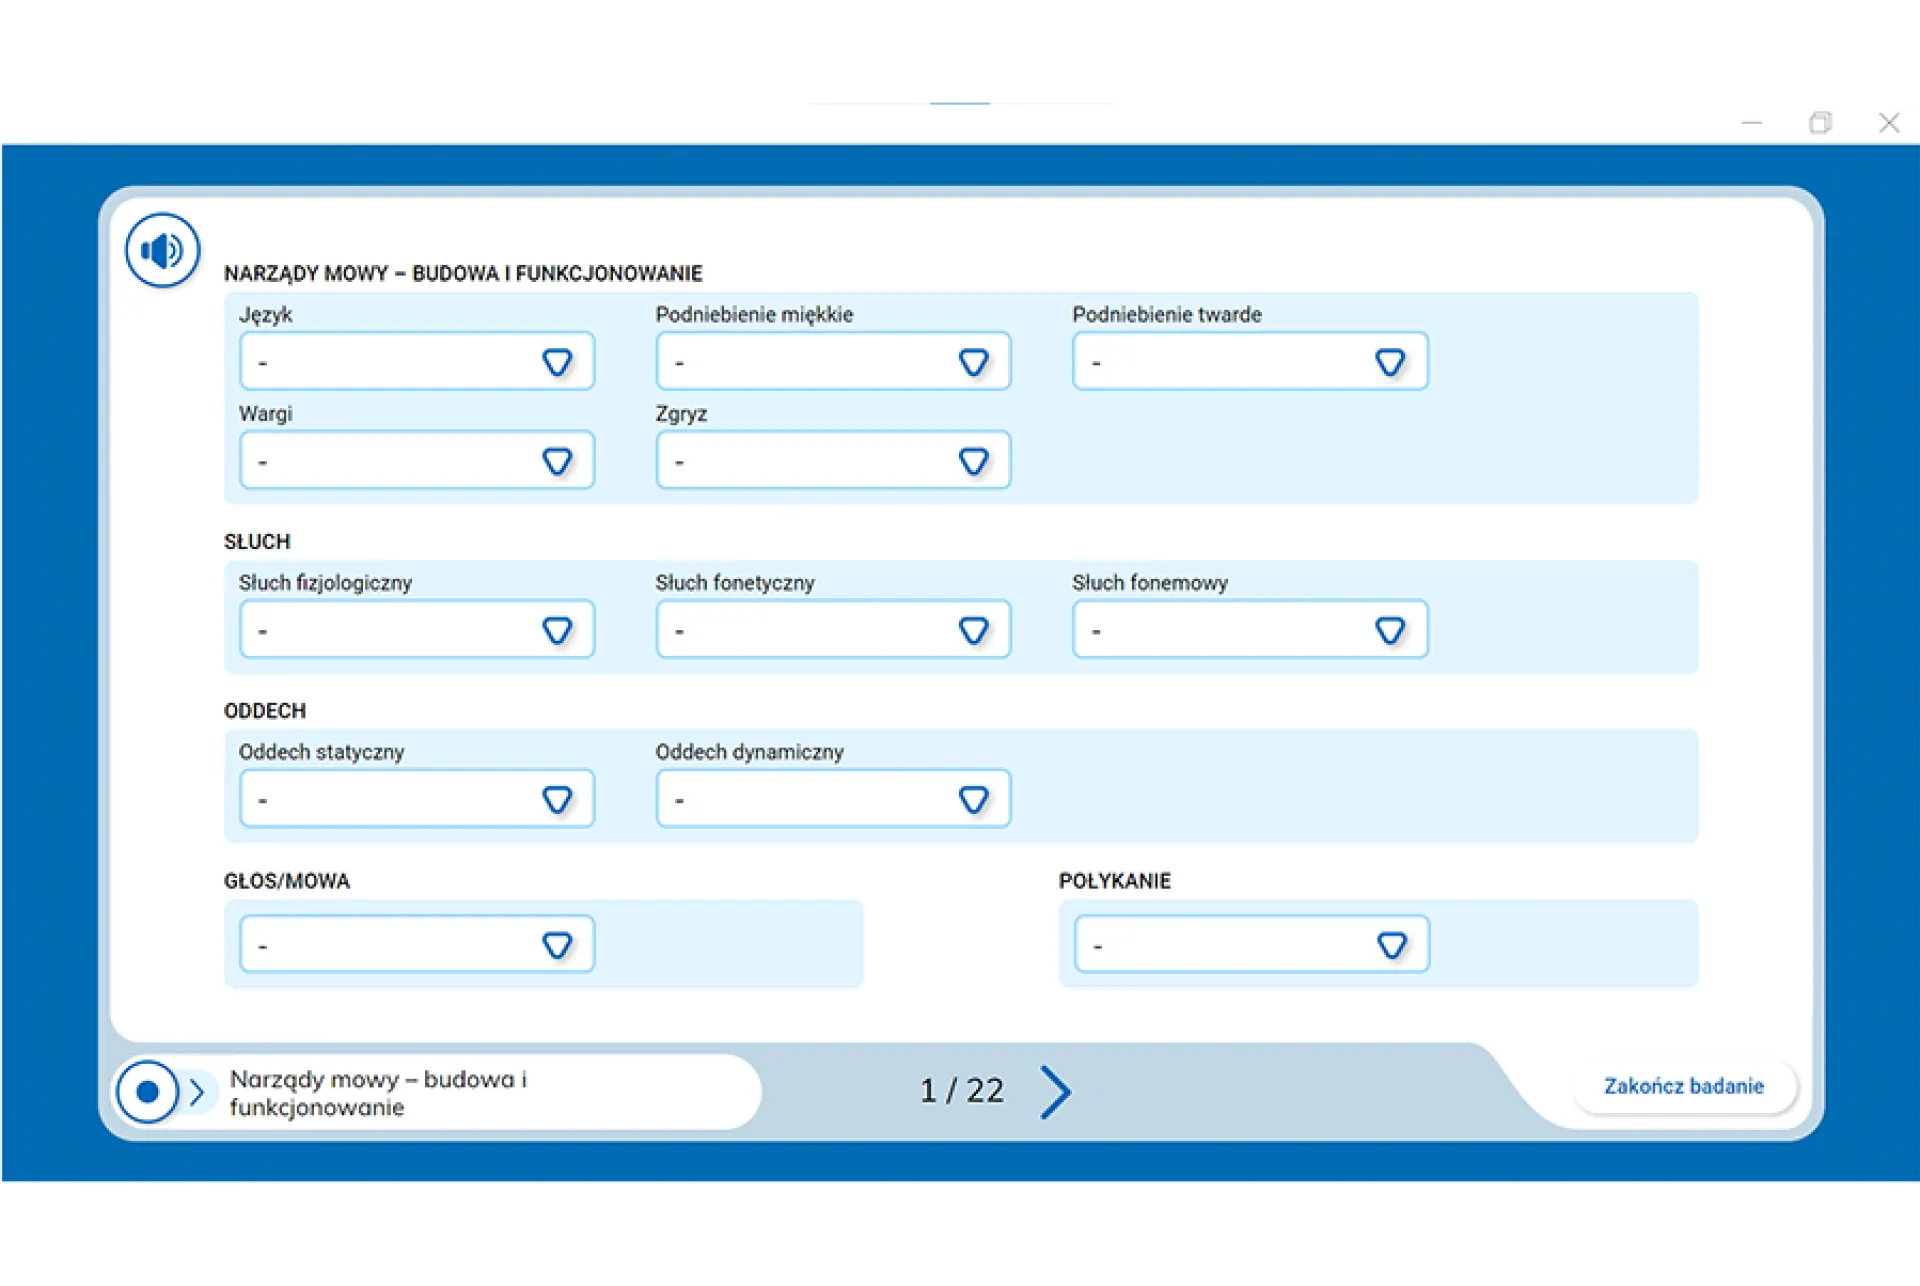Open the Język dropdown
The width and height of the screenshot is (1920, 1286).
pos(417,362)
